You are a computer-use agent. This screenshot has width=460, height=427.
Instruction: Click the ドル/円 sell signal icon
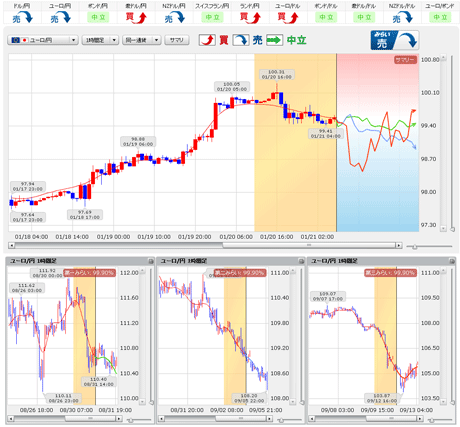[23, 17]
